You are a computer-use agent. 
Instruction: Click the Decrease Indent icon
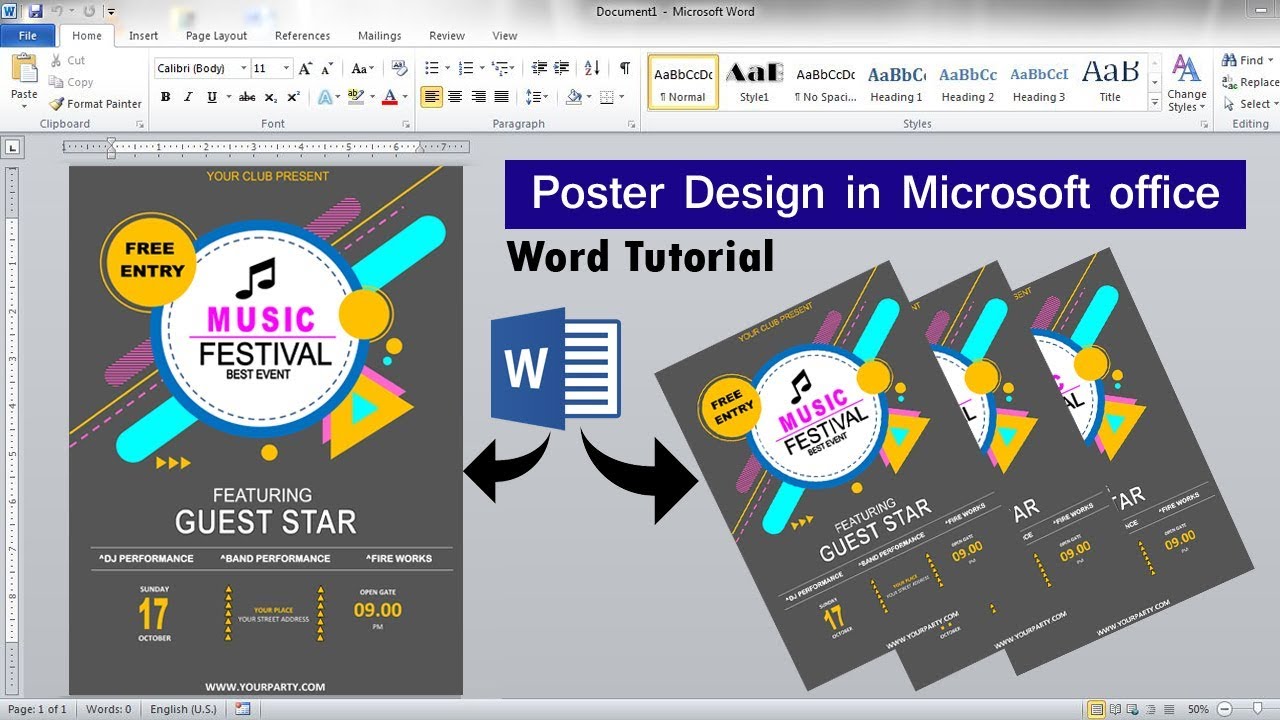tap(539, 68)
